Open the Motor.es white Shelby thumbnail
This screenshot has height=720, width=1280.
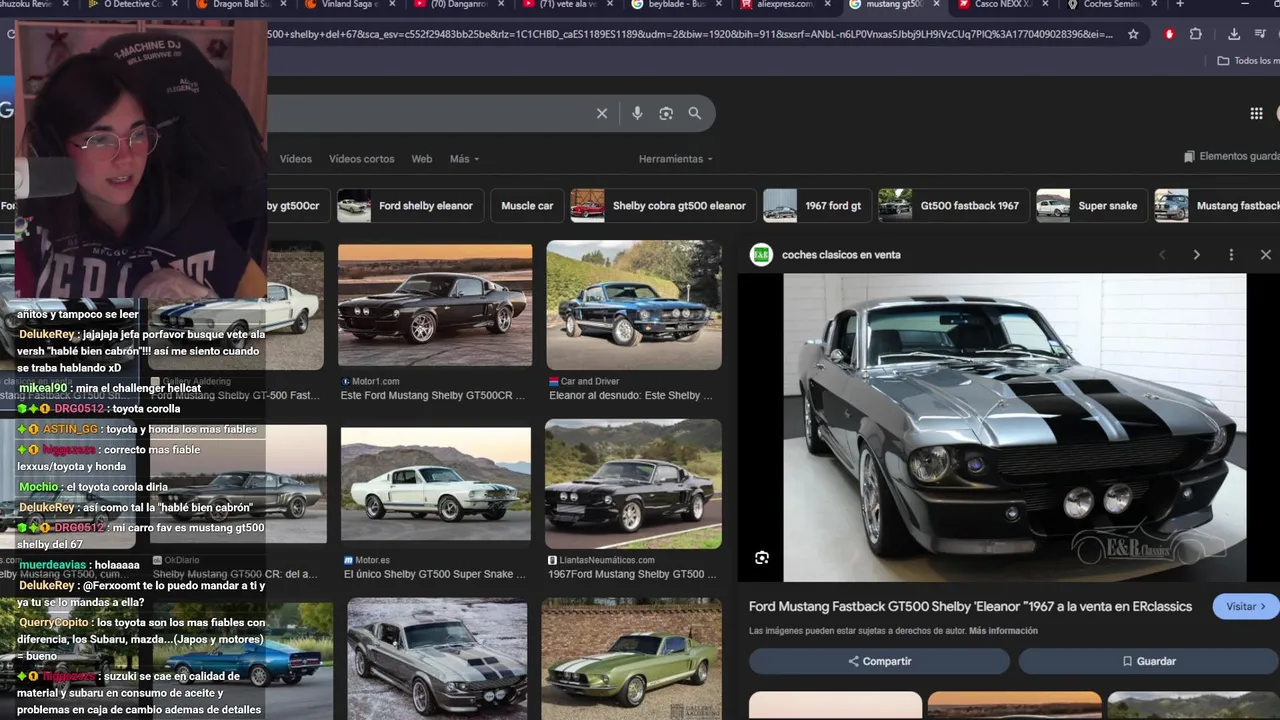pyautogui.click(x=436, y=485)
